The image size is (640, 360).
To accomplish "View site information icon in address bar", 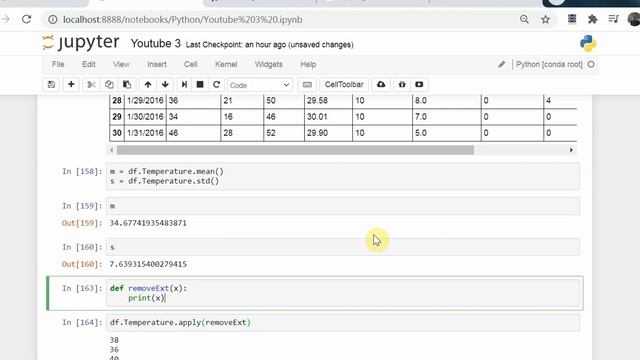I will pyautogui.click(x=53, y=19).
